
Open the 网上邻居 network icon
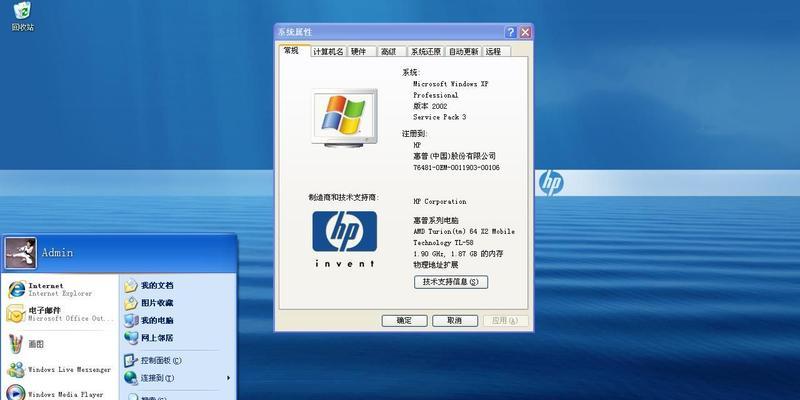(x=131, y=338)
